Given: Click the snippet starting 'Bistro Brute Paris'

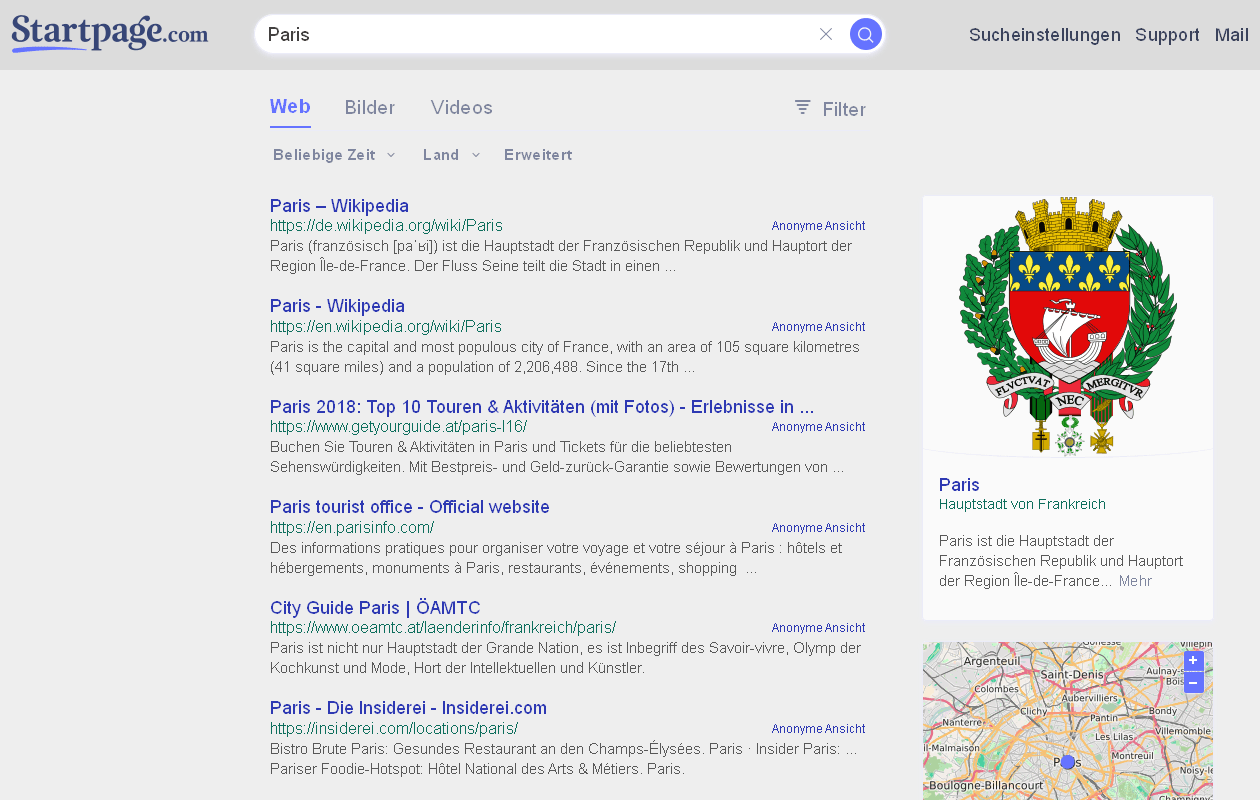Looking at the screenshot, I should click(x=563, y=759).
